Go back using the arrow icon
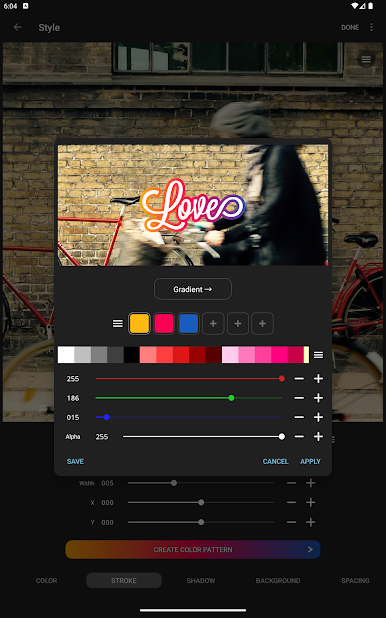Viewport: 386px width, 618px height. [17, 27]
